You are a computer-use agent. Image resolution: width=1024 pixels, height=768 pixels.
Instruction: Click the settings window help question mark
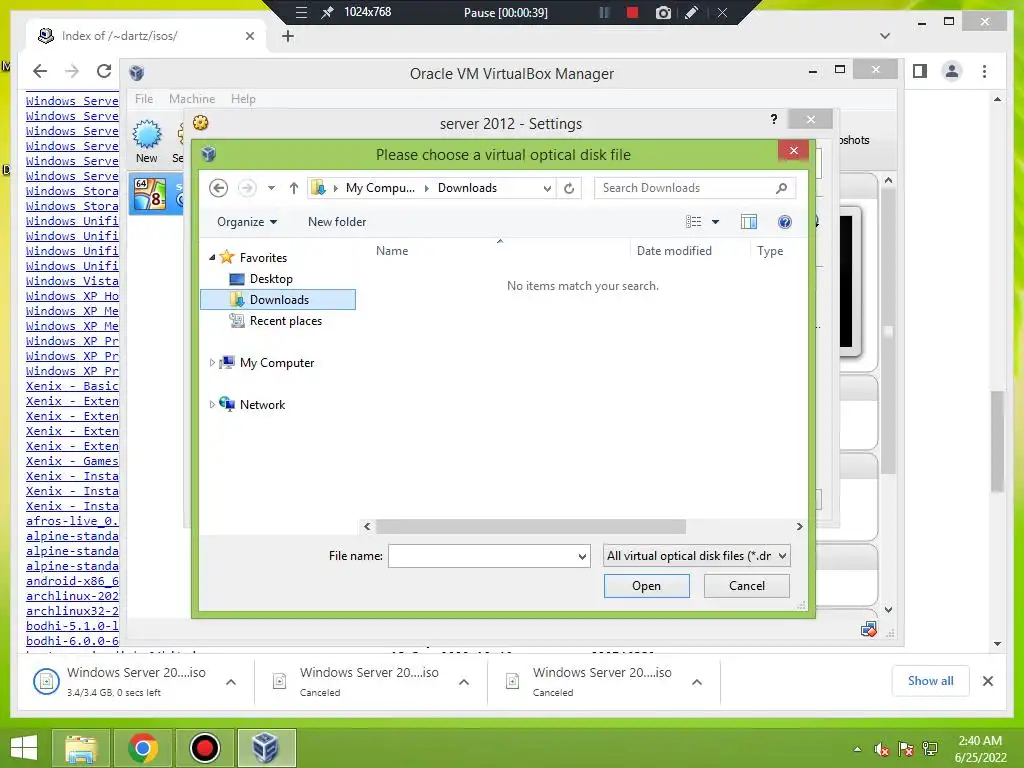coord(774,119)
